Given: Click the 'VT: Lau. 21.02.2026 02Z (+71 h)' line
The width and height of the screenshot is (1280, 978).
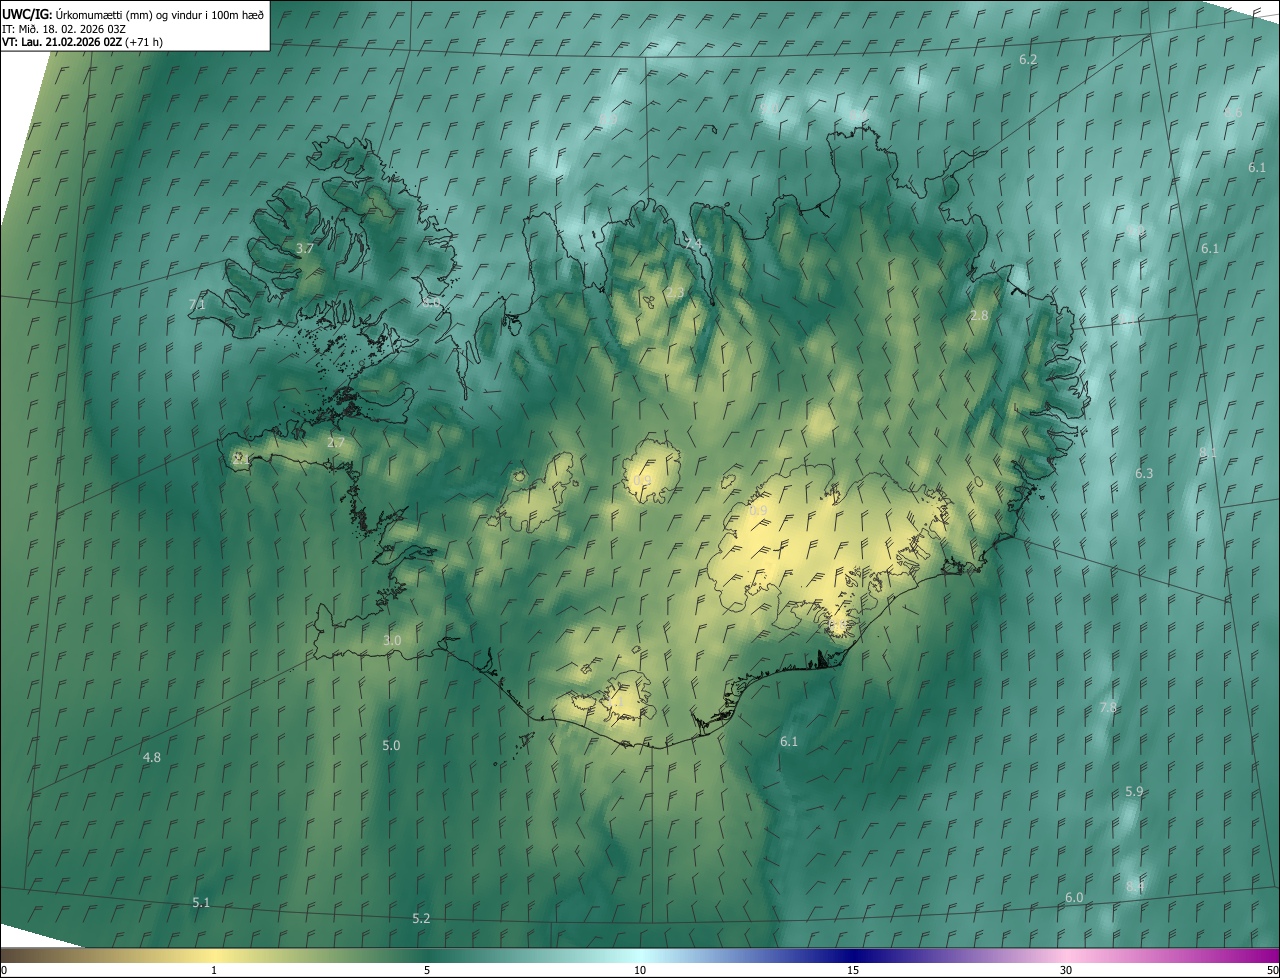Looking at the screenshot, I should click(x=83, y=41).
